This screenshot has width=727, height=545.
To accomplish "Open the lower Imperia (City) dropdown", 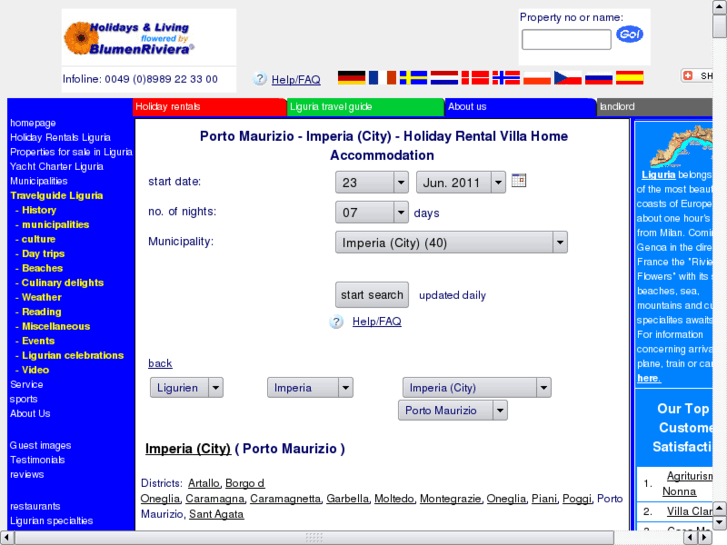I will [x=477, y=388].
